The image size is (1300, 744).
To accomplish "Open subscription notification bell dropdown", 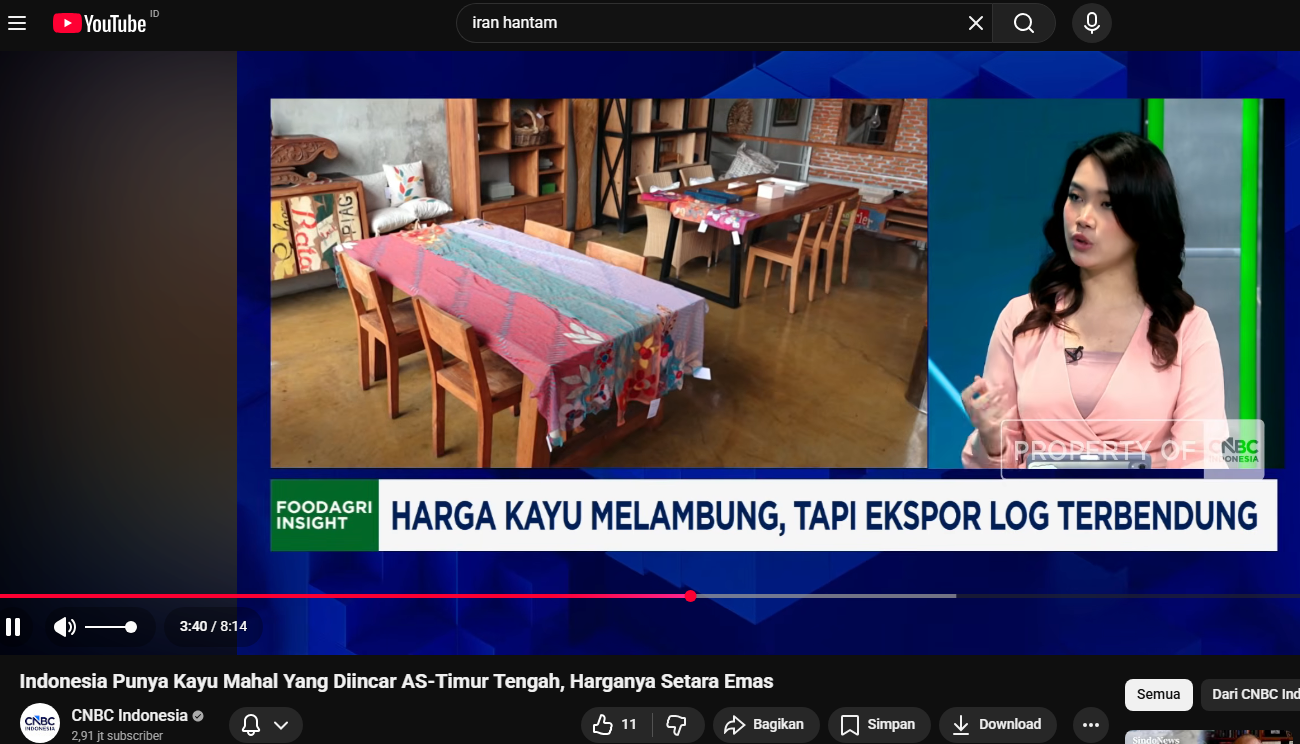I will 266,725.
